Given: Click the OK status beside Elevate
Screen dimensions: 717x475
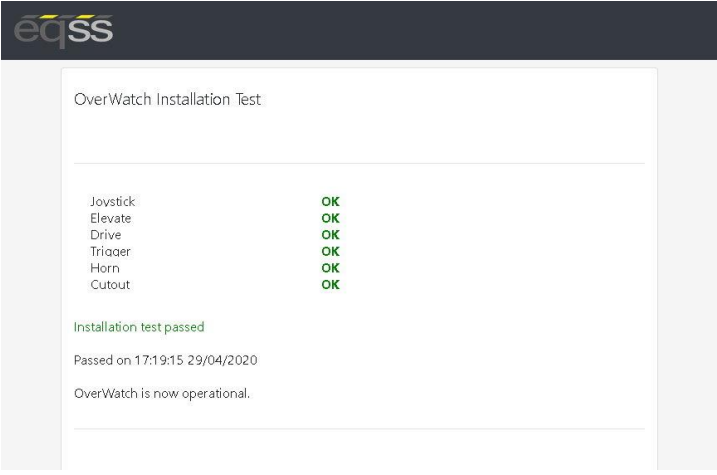Looking at the screenshot, I should tap(330, 218).
